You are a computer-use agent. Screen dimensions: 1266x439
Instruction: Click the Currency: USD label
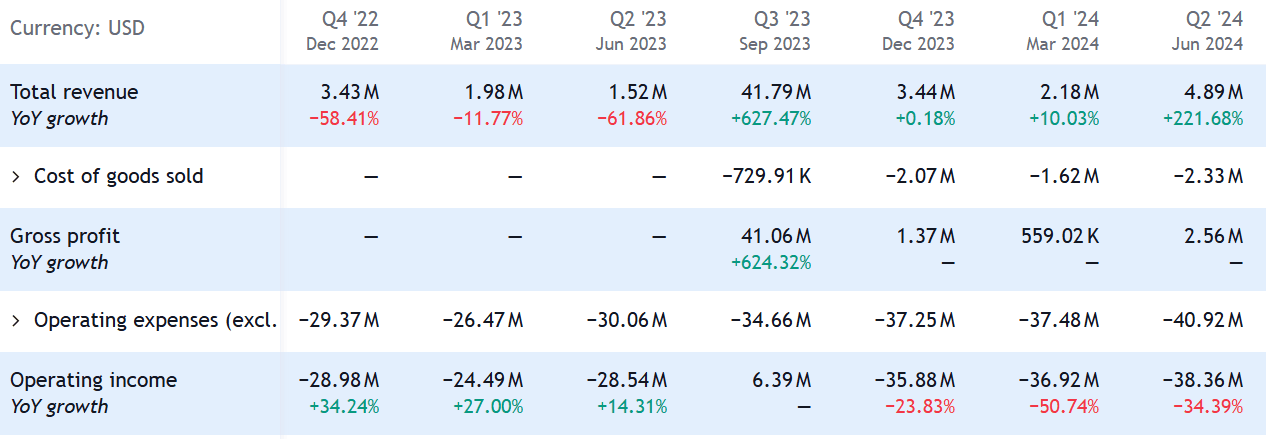point(77,28)
